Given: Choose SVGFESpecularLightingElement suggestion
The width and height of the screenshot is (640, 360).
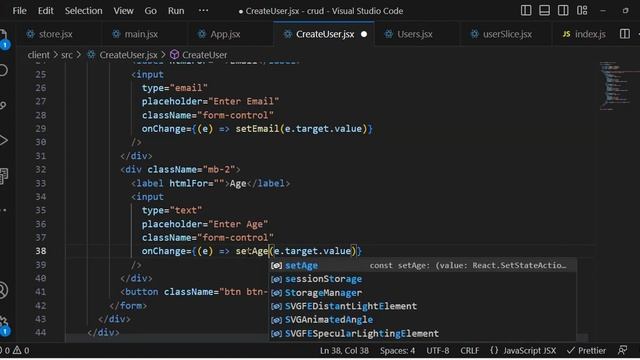Looking at the screenshot, I should [423, 333].
